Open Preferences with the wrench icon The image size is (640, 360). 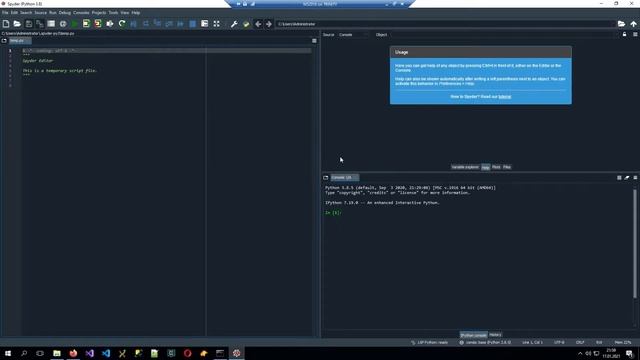pos(234,24)
